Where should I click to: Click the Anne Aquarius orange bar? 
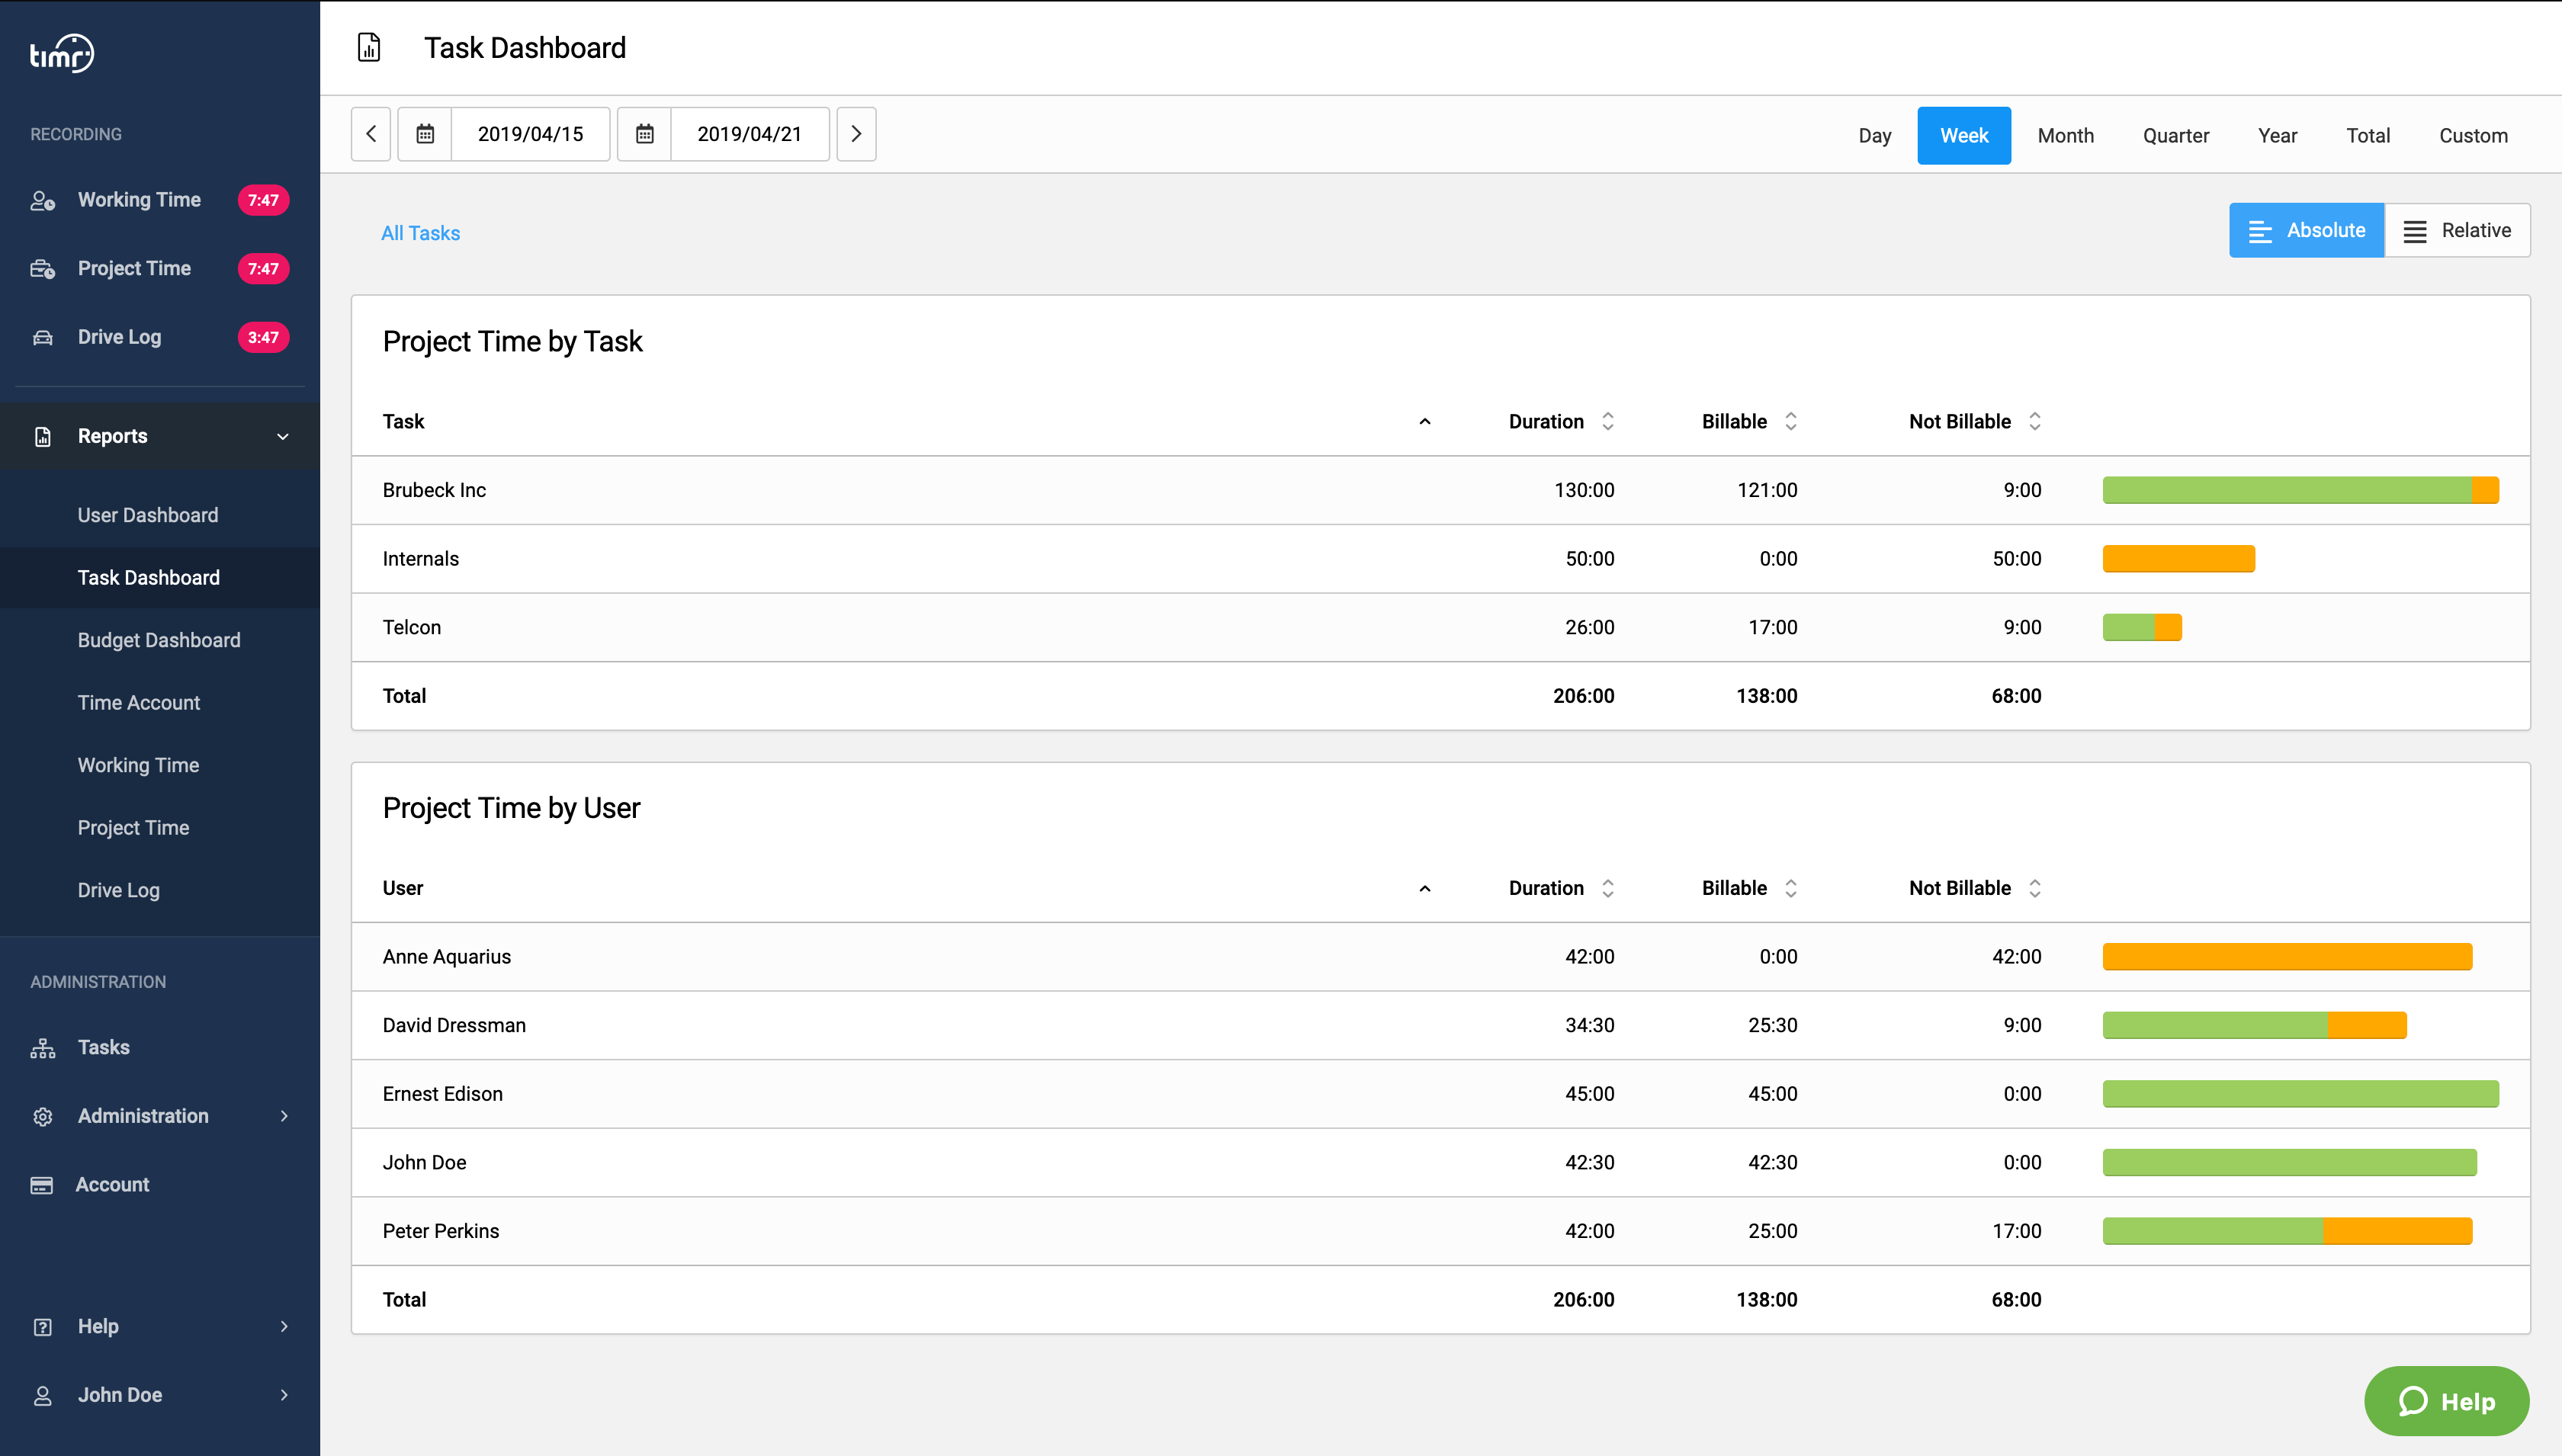(2287, 957)
